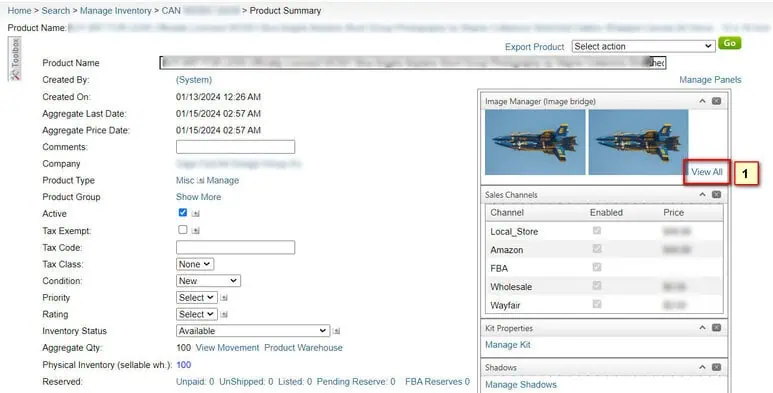Click the small icon beside Inventory Status dropdown
The height and width of the screenshot is (393, 773).
pos(337,331)
